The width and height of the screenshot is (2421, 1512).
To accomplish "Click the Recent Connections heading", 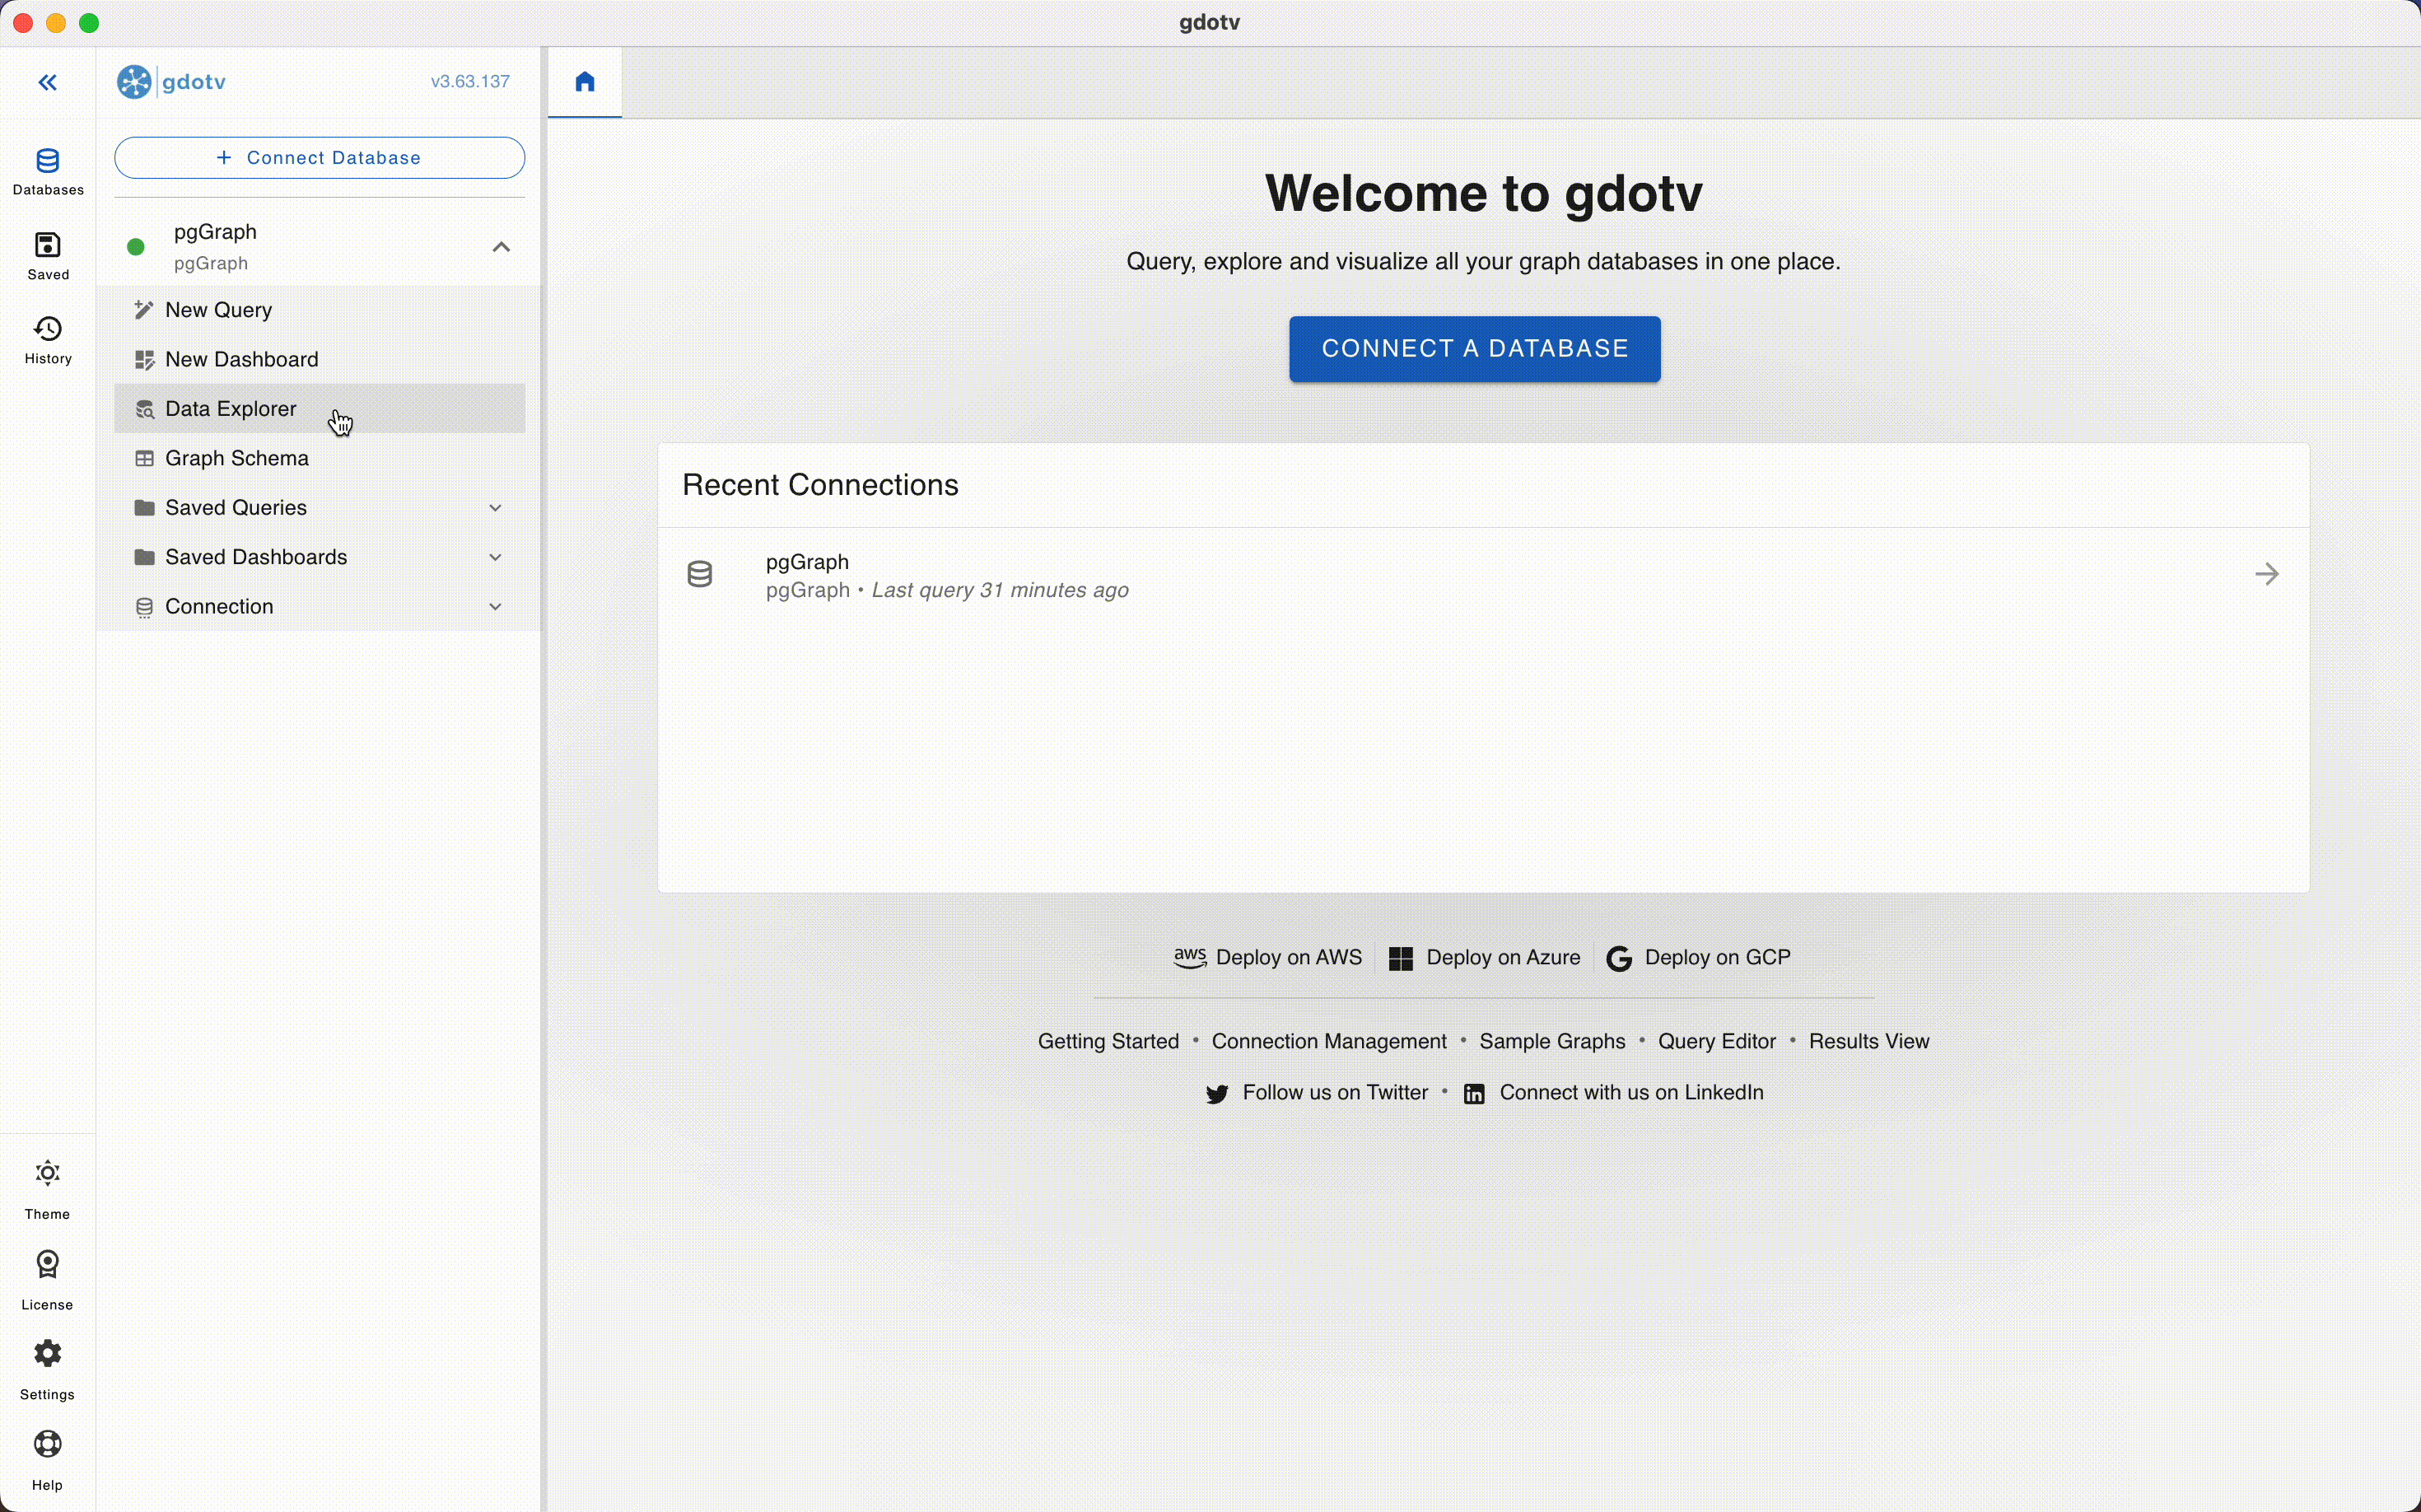I will point(820,486).
